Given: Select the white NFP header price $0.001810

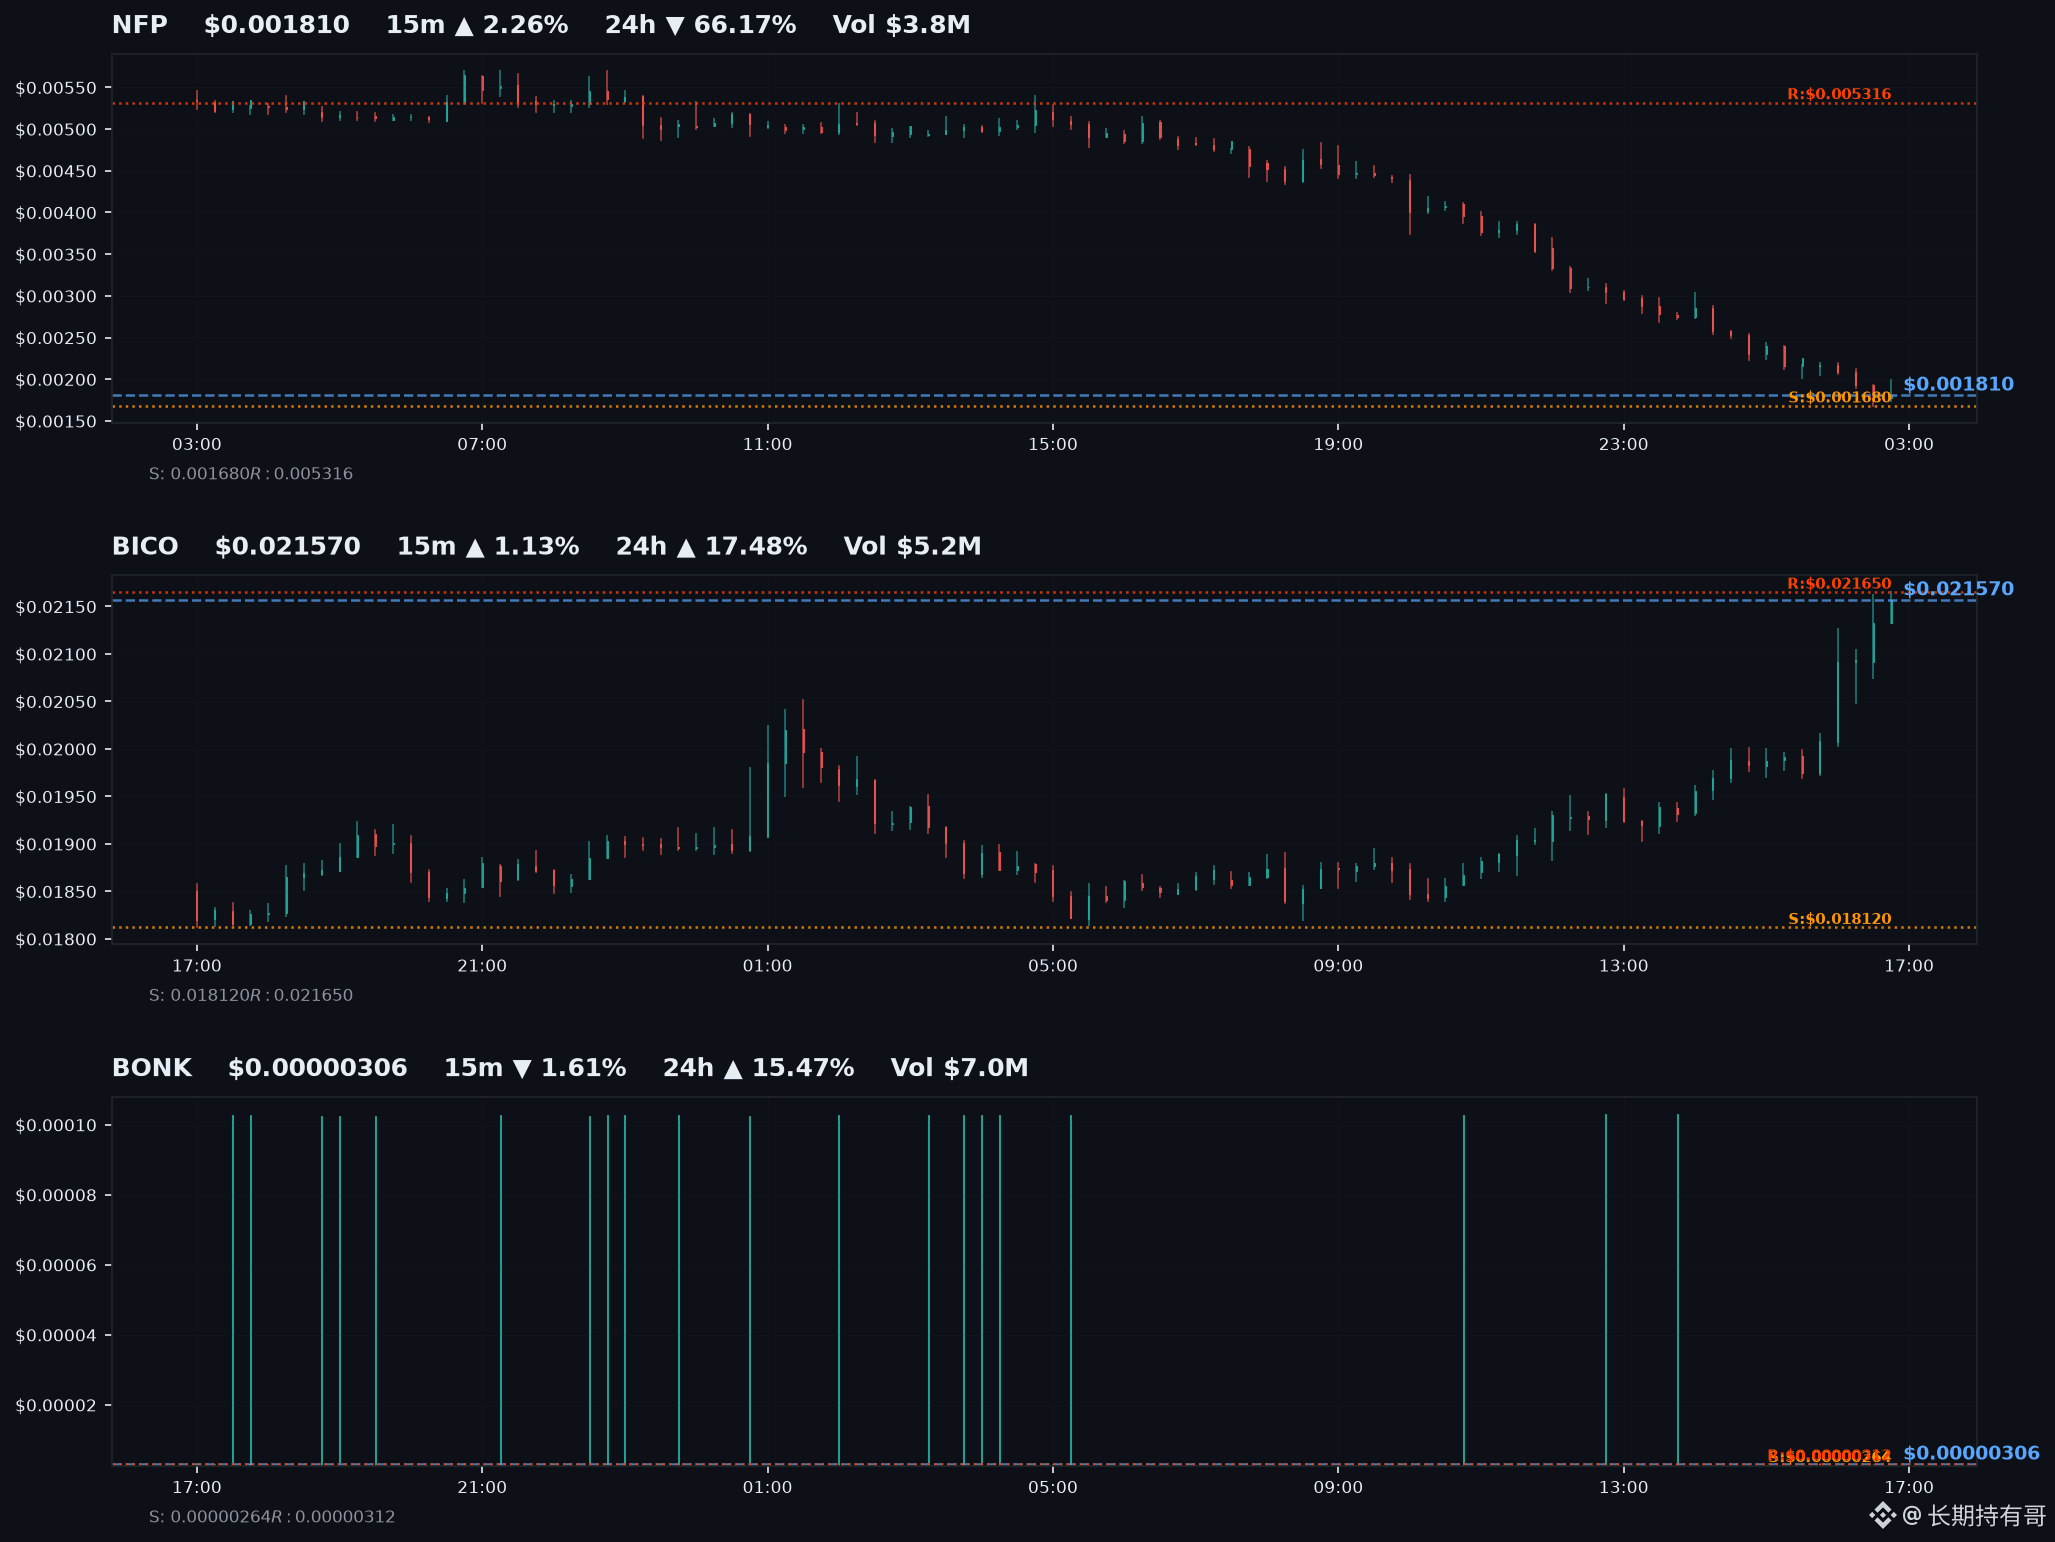Looking at the screenshot, I should (277, 25).
